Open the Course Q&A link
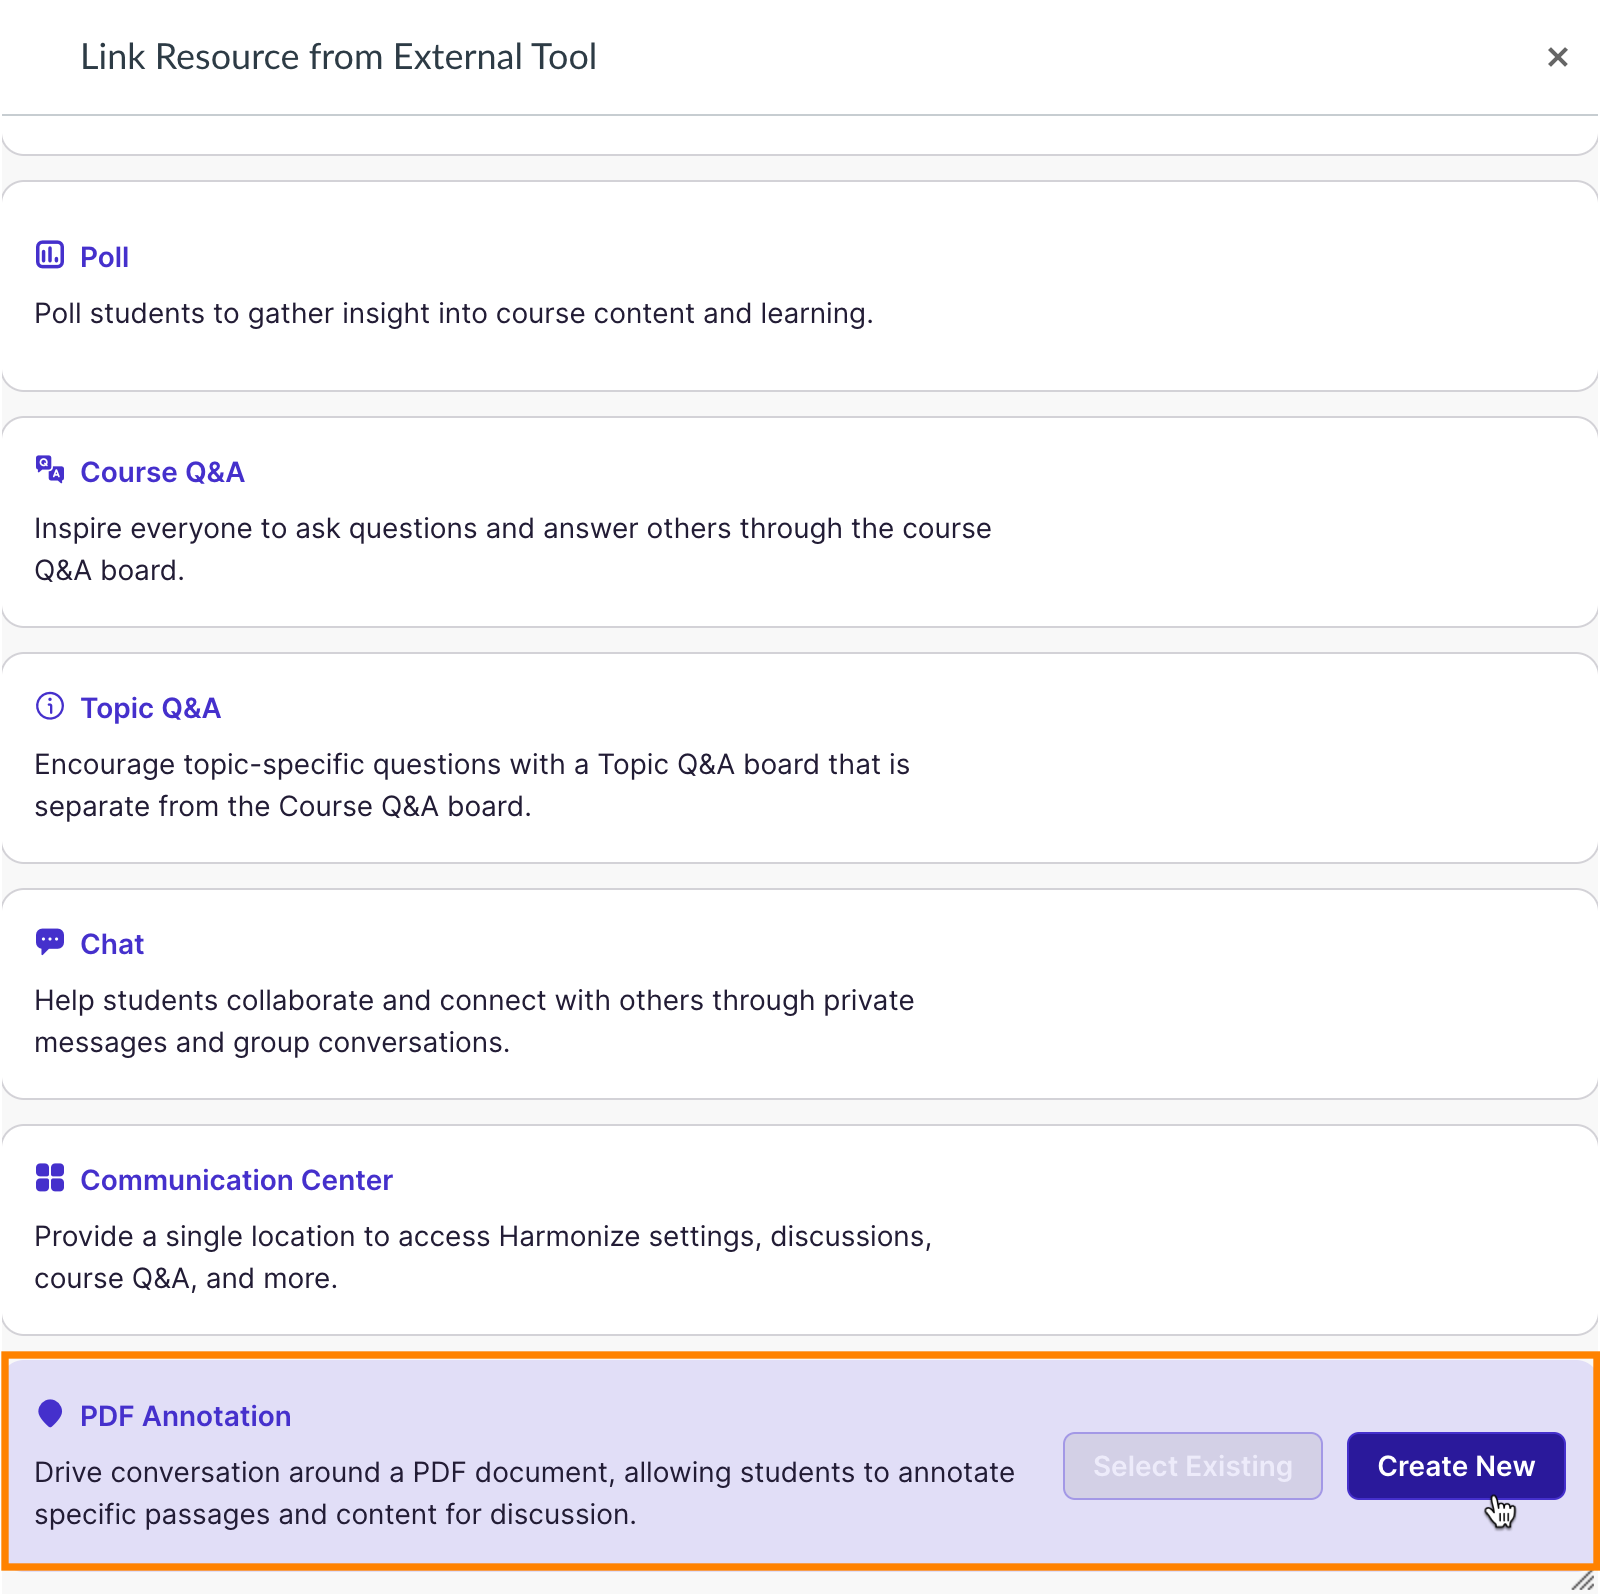 163,471
